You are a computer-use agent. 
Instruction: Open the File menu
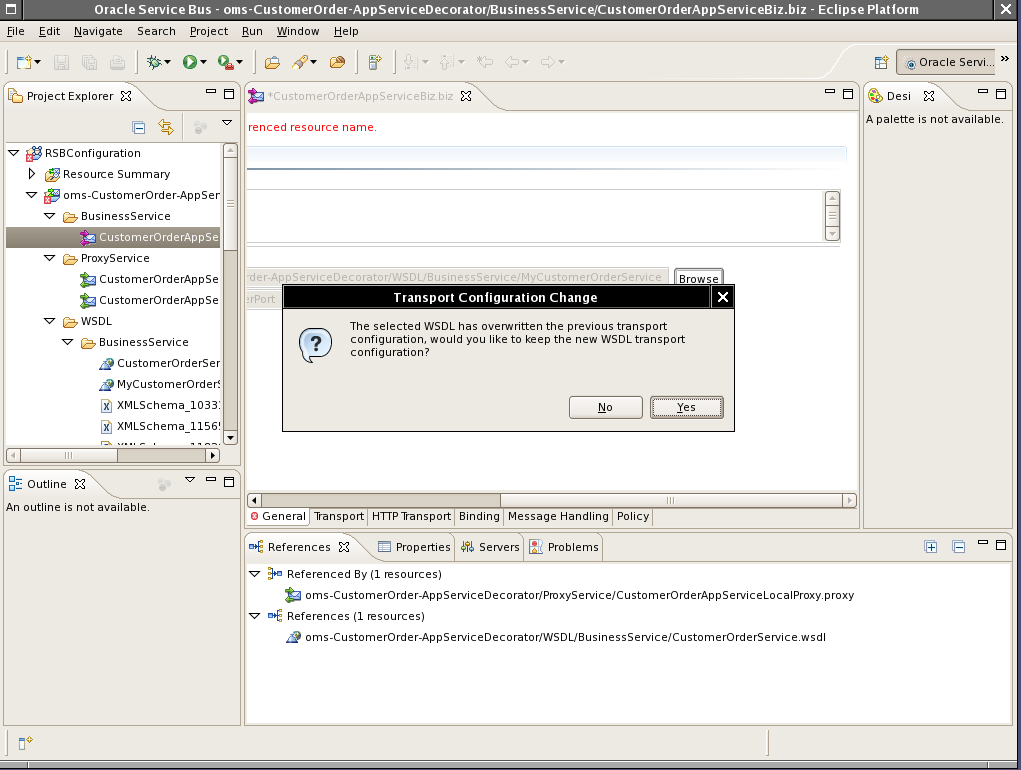click(x=16, y=31)
